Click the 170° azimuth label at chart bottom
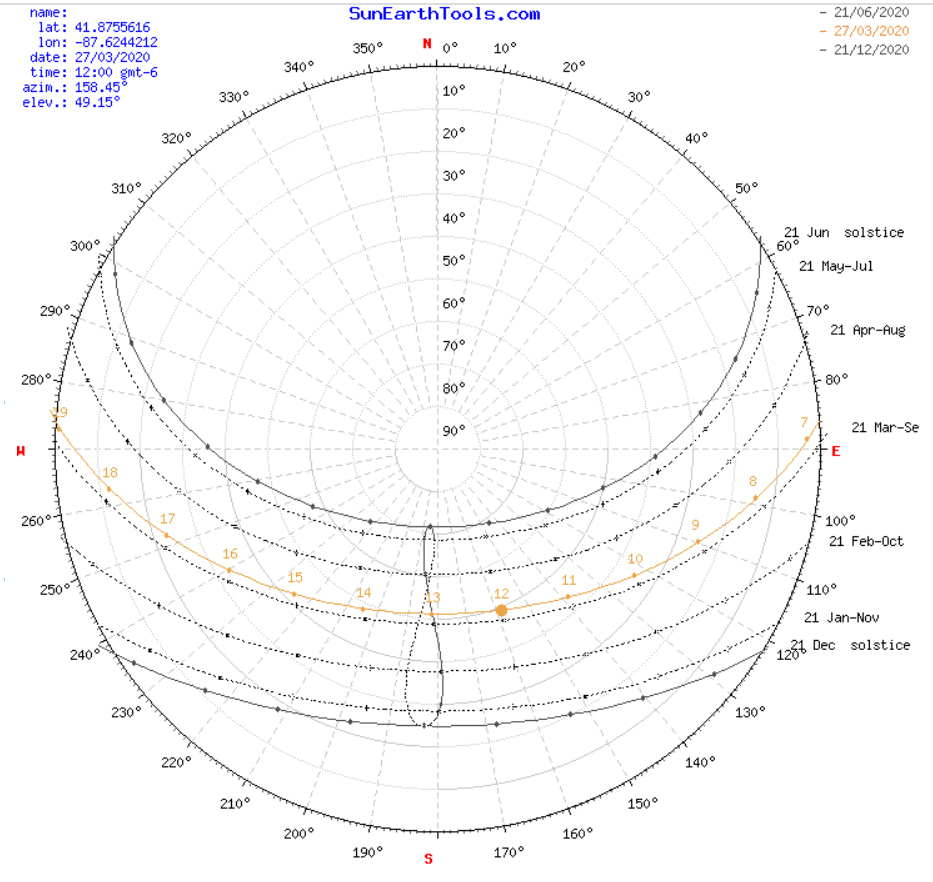Screen dimensions: 933x882 coord(508,853)
